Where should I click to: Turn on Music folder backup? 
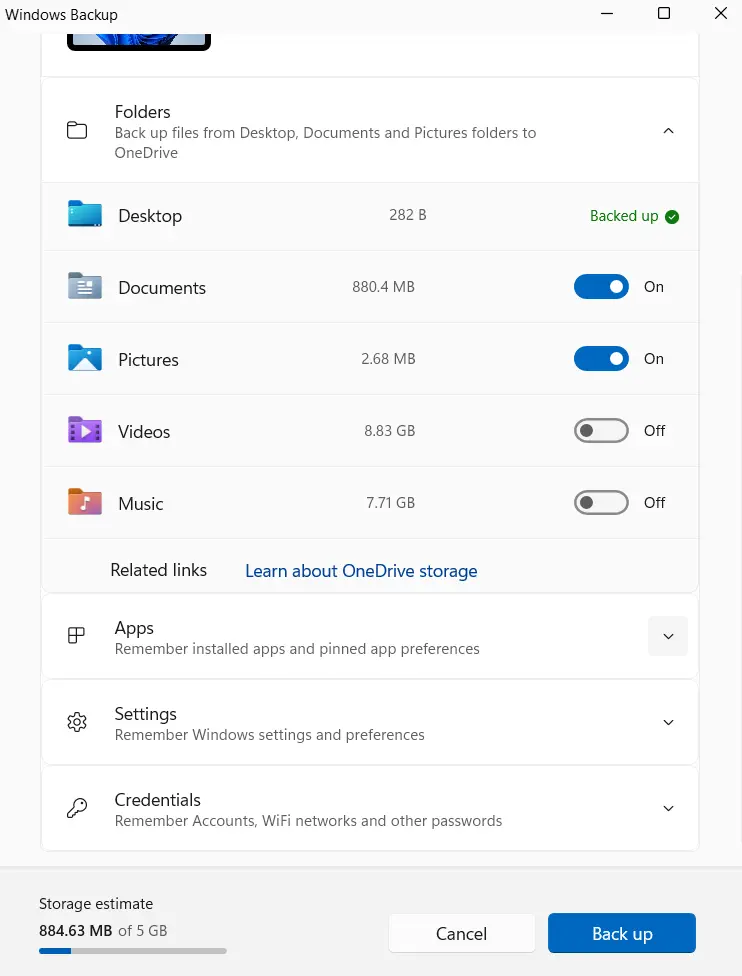click(x=601, y=503)
